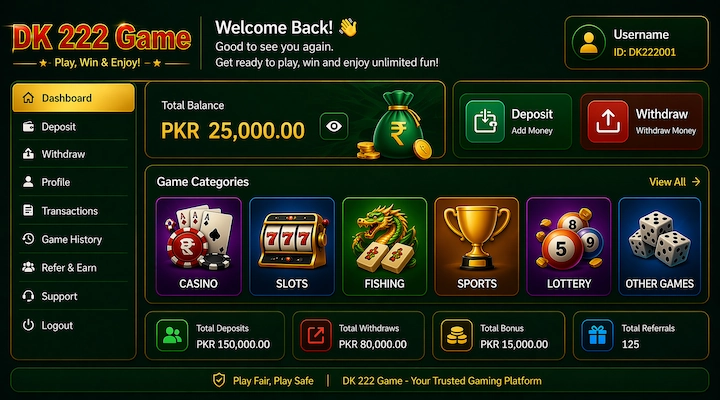Screen dimensions: 720x400
Task: Open the SLOTS game category
Action: pos(292,247)
